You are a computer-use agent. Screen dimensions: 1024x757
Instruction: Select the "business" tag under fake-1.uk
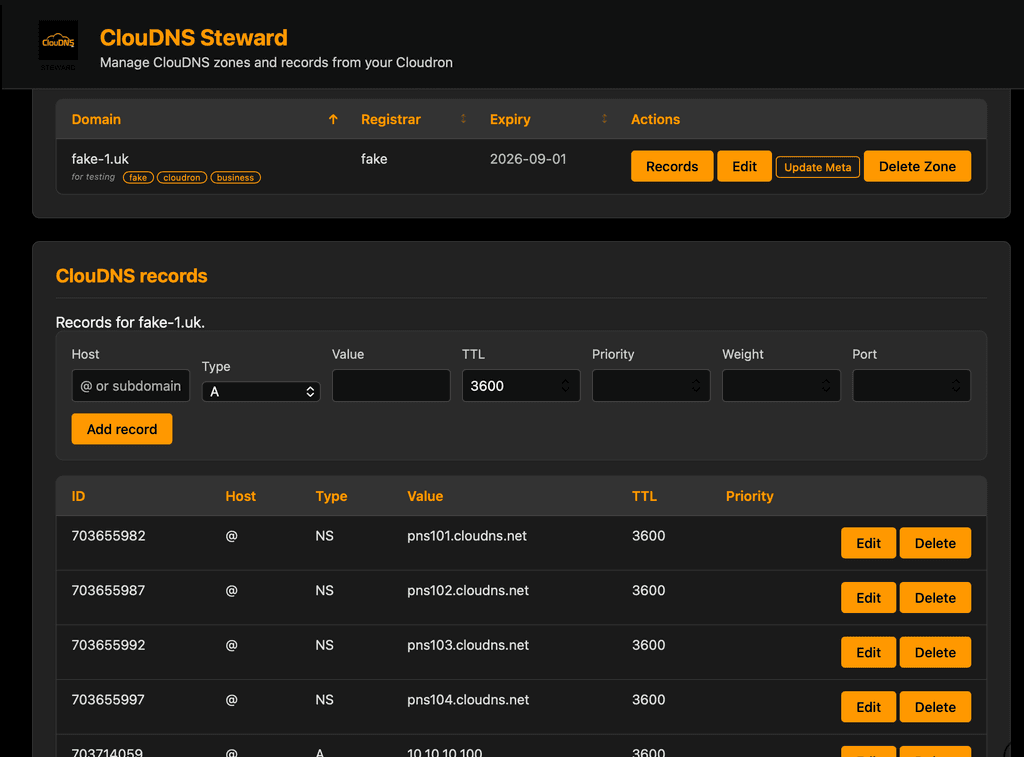click(x=235, y=177)
